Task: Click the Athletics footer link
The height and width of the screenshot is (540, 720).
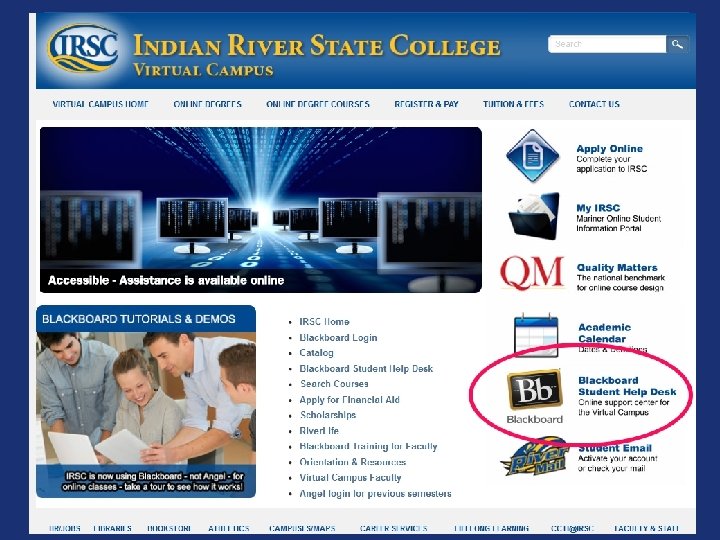Action: pos(229,529)
